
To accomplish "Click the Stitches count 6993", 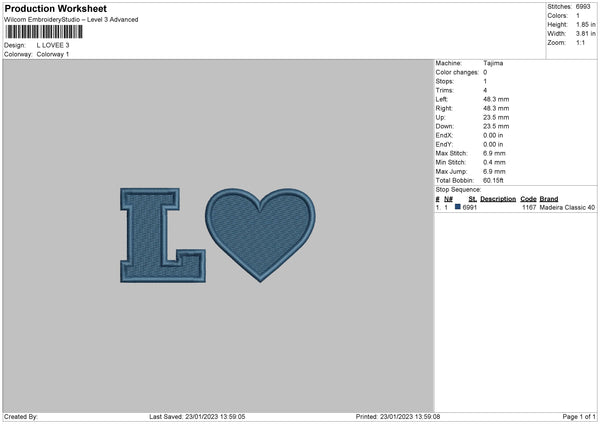I will pyautogui.click(x=583, y=7).
